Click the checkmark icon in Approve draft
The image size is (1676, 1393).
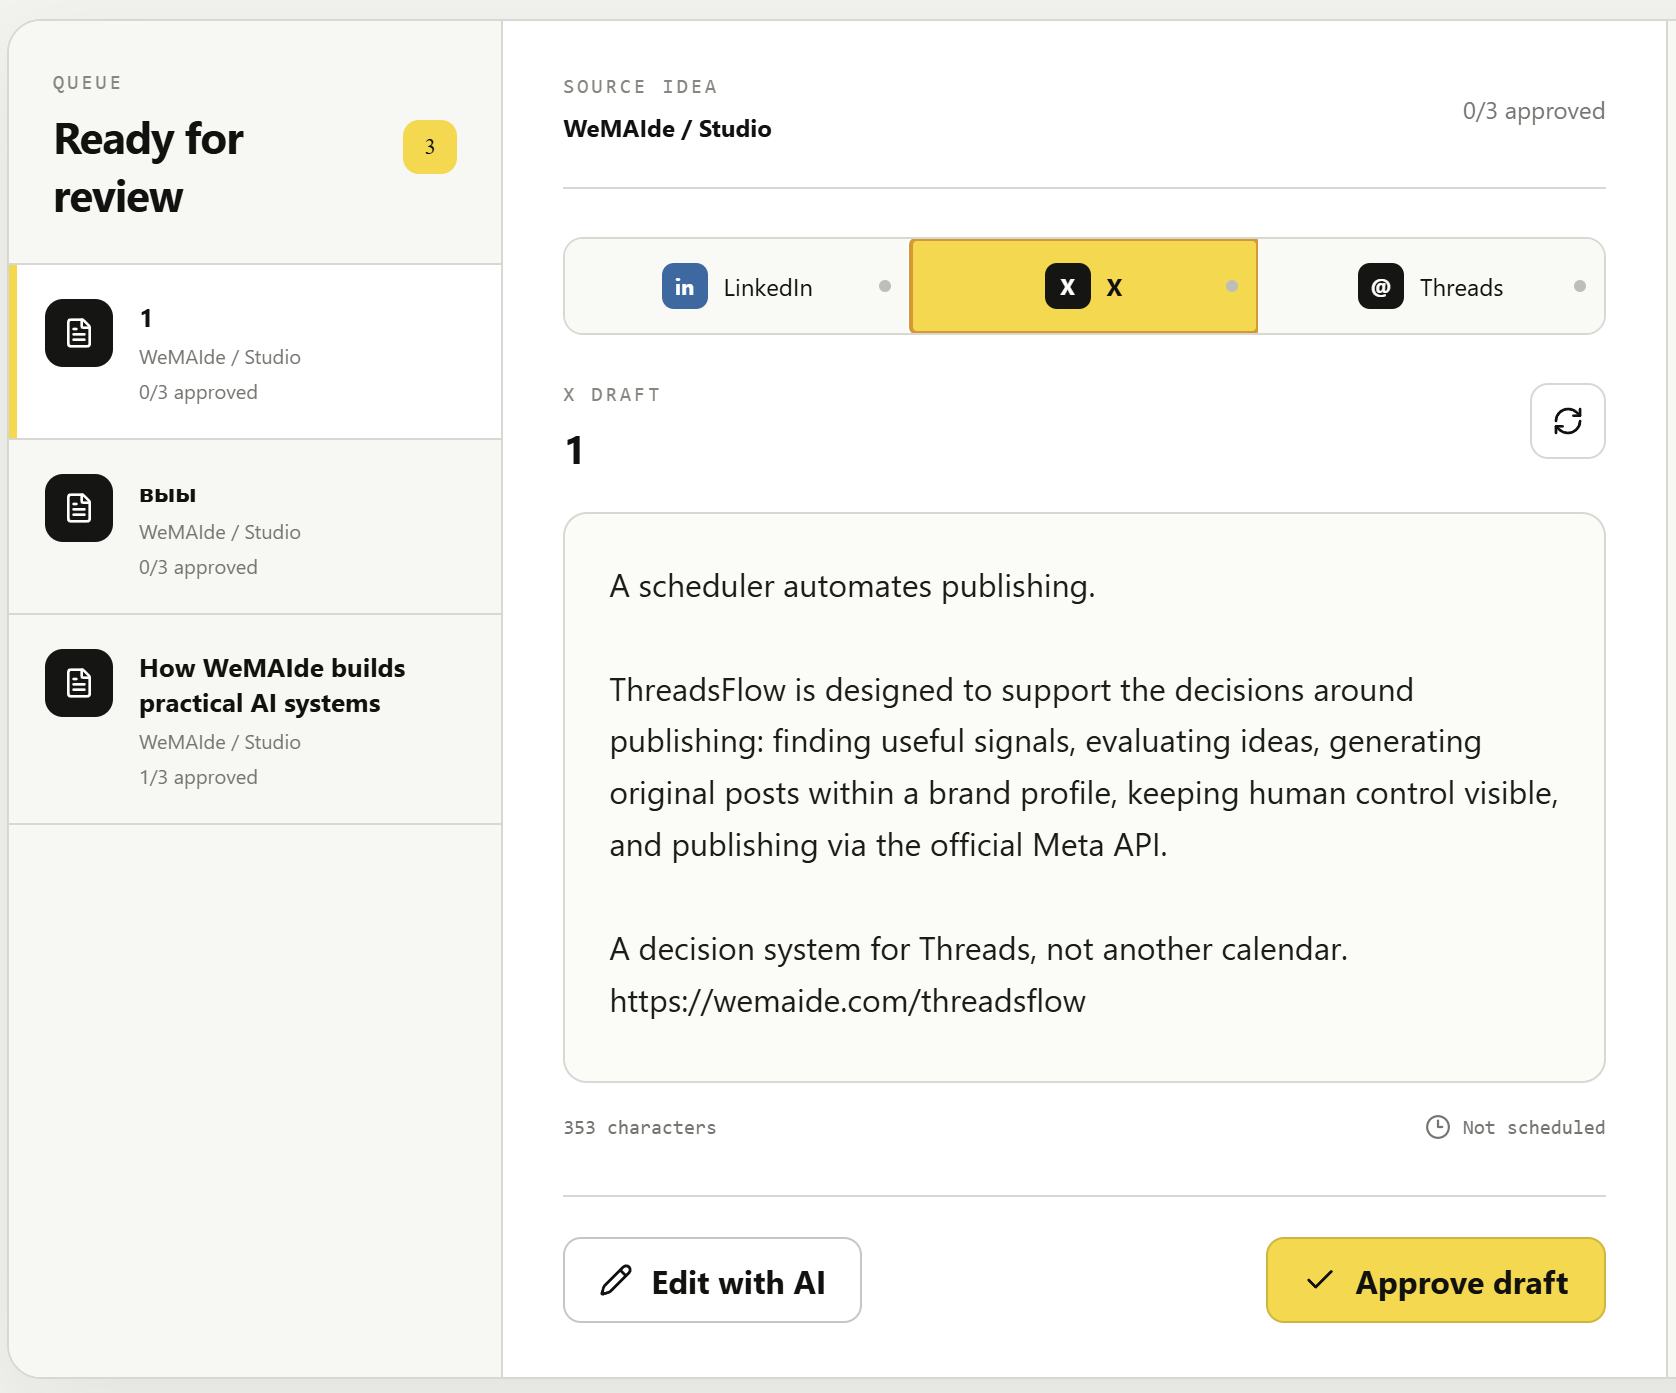click(x=1320, y=1280)
